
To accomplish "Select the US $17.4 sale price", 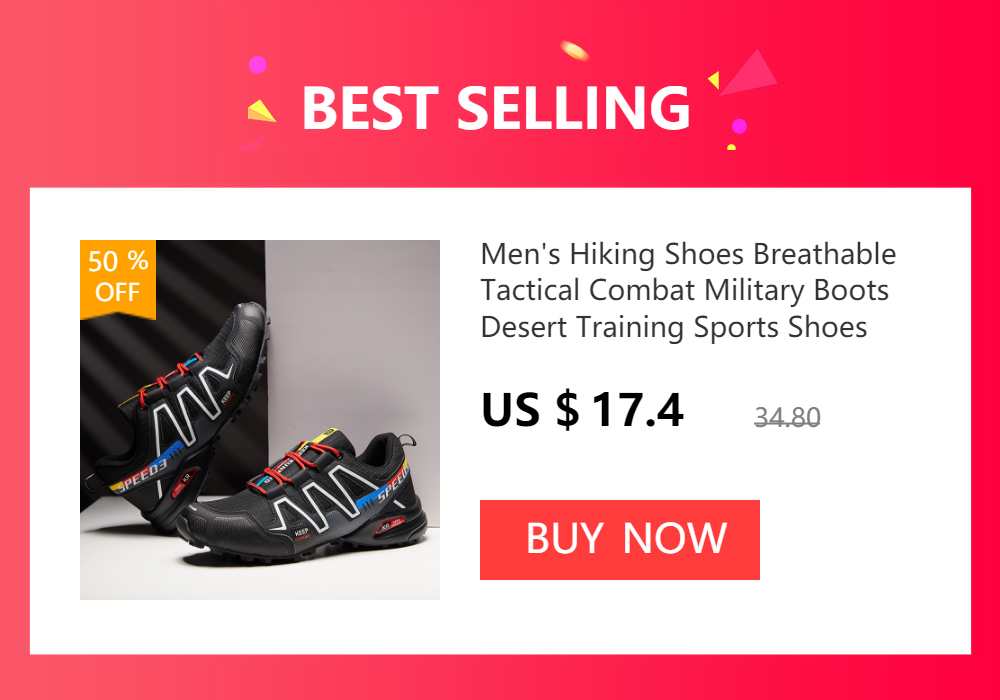I will 582,409.
